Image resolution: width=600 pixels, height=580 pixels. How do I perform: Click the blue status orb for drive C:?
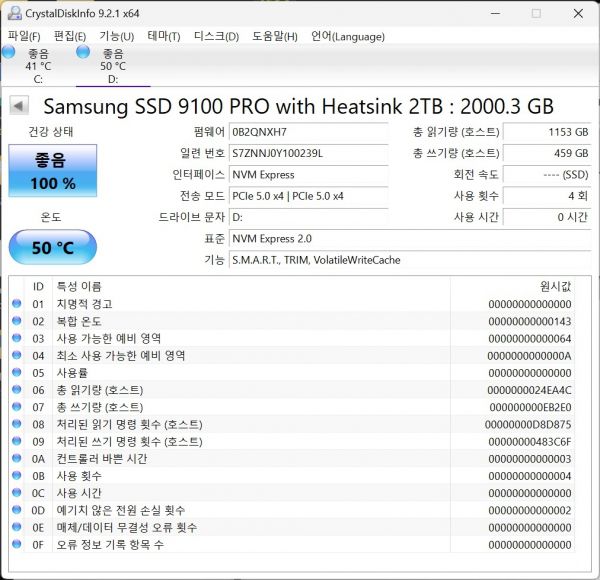[x=8, y=52]
